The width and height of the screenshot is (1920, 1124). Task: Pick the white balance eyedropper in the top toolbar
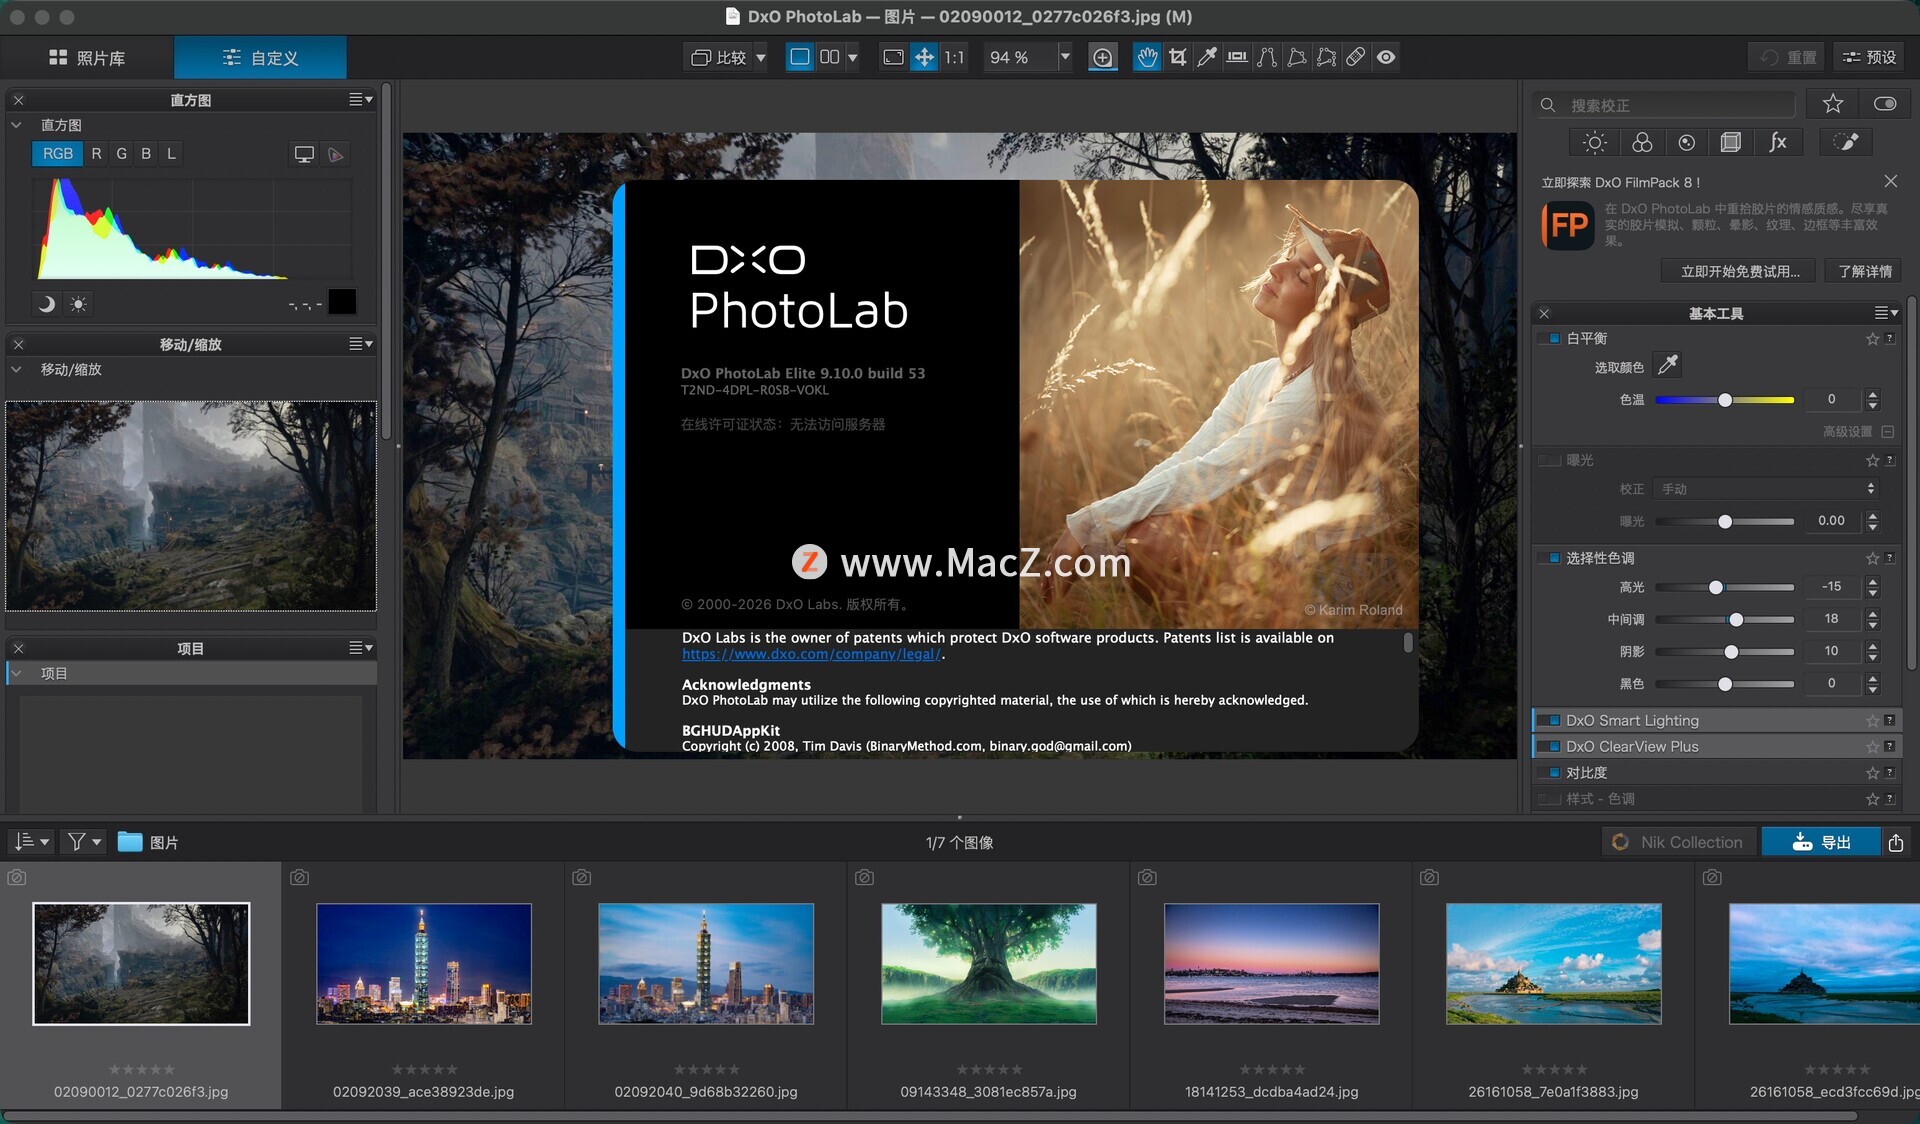(1207, 57)
